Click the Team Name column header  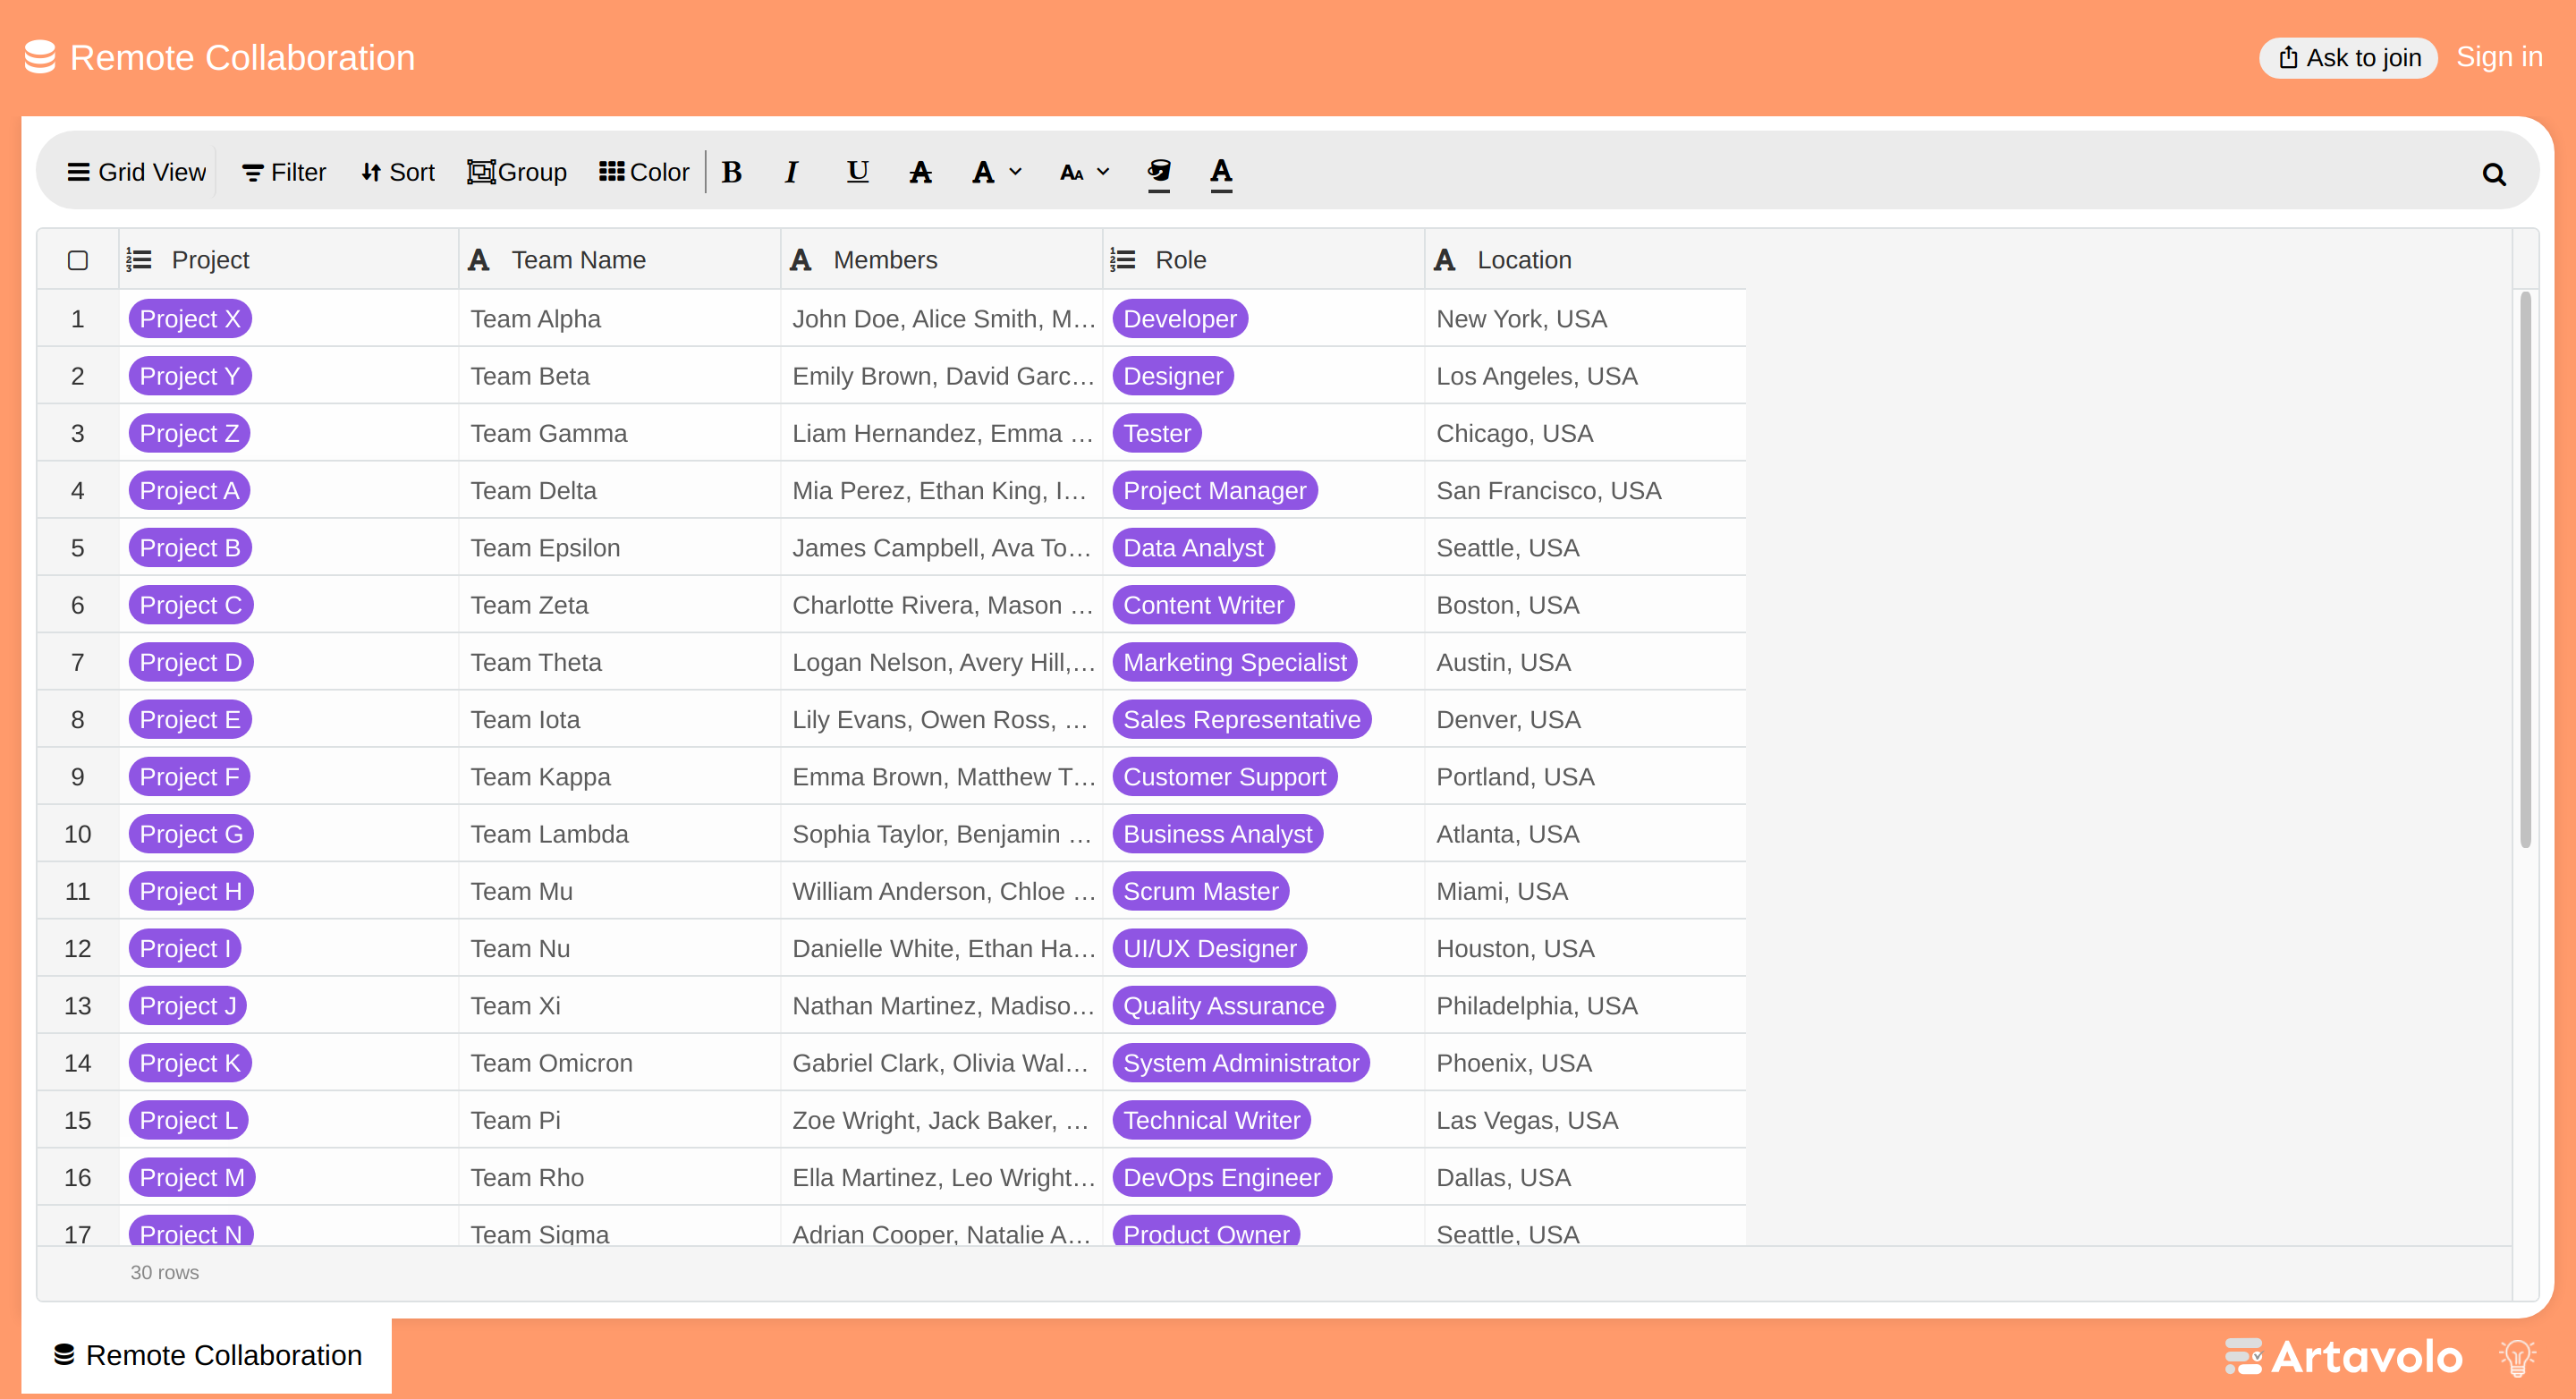(x=619, y=260)
